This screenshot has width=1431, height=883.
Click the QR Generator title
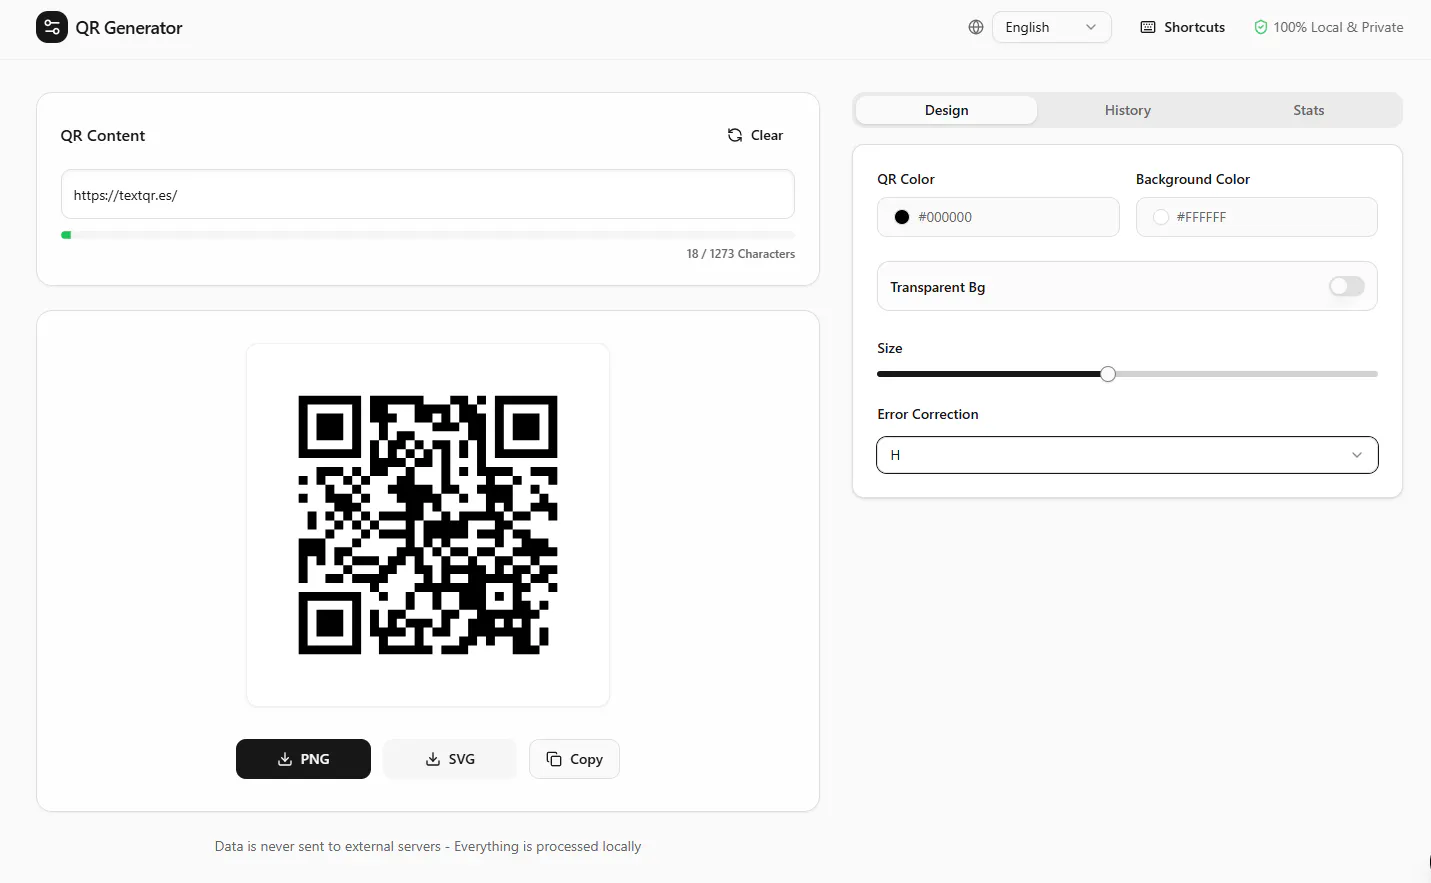pos(129,28)
